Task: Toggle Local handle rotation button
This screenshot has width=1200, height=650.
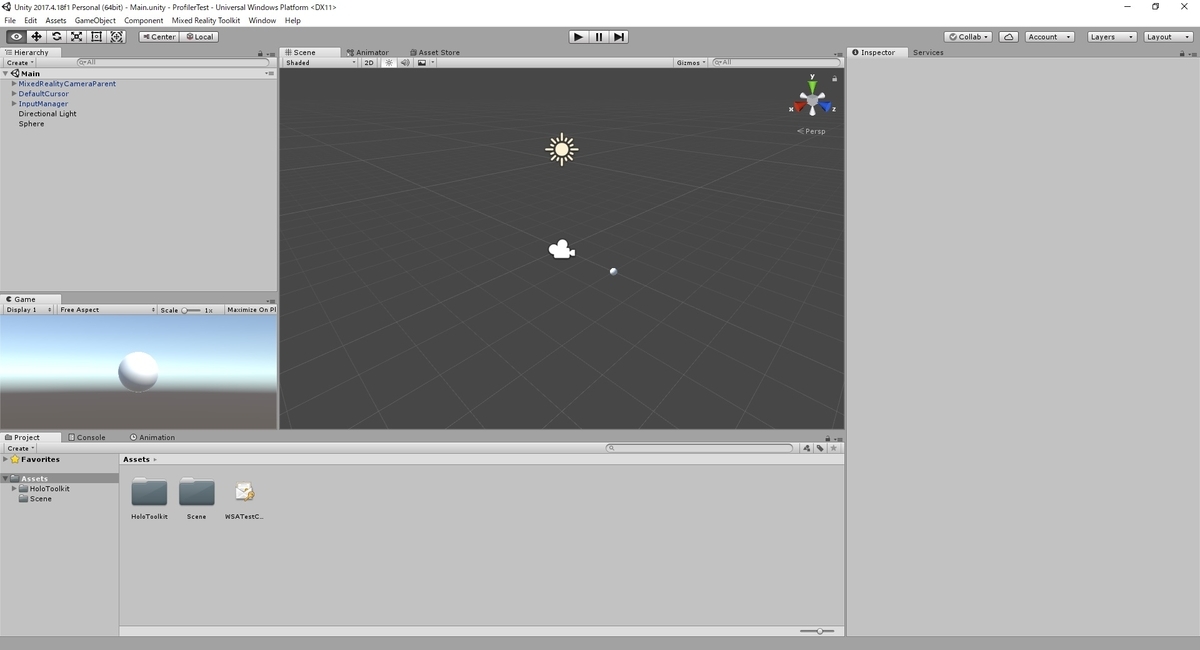Action: tap(199, 37)
